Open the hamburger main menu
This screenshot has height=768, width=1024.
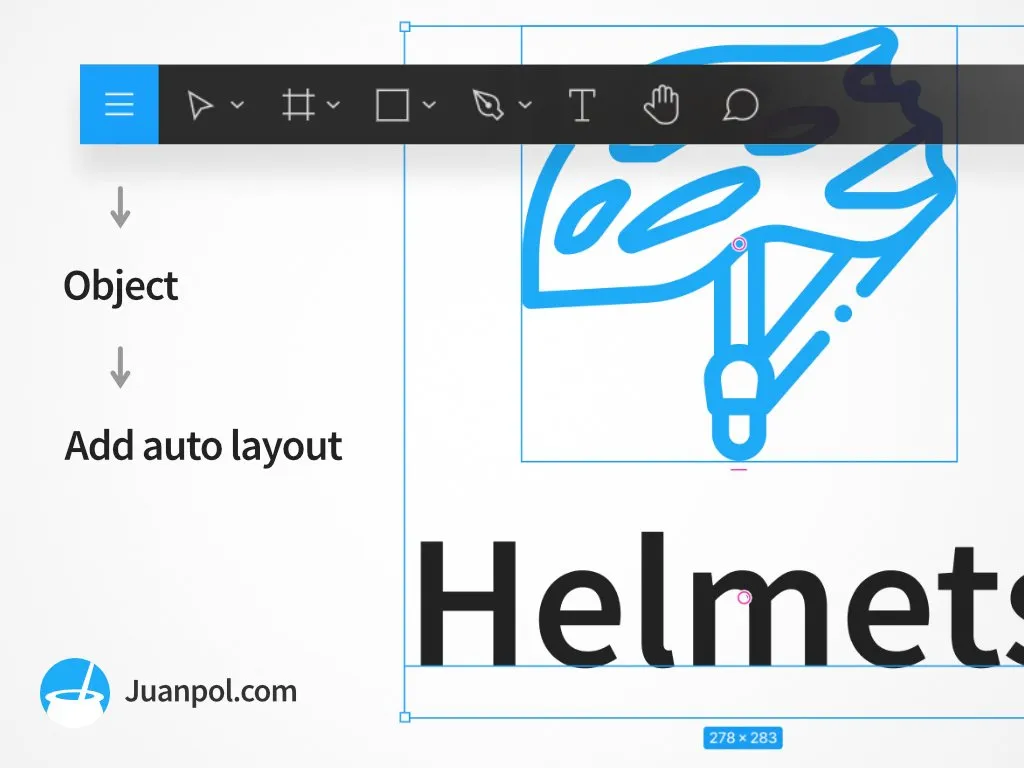(119, 104)
